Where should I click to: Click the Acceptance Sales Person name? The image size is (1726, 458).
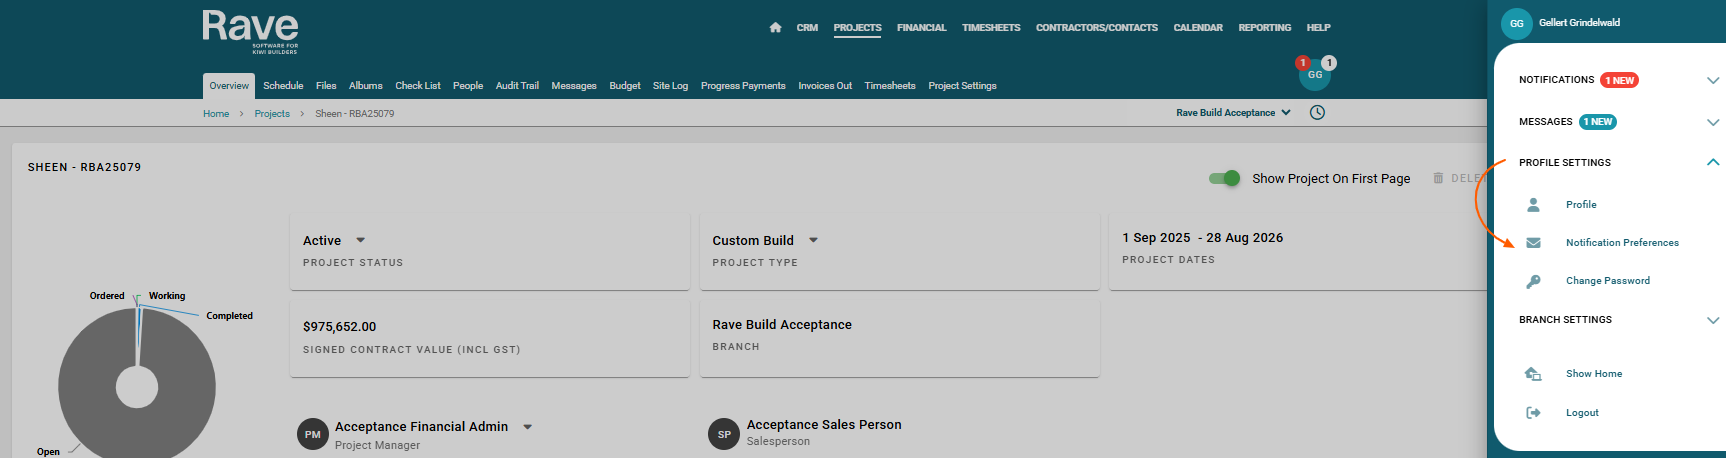824,425
